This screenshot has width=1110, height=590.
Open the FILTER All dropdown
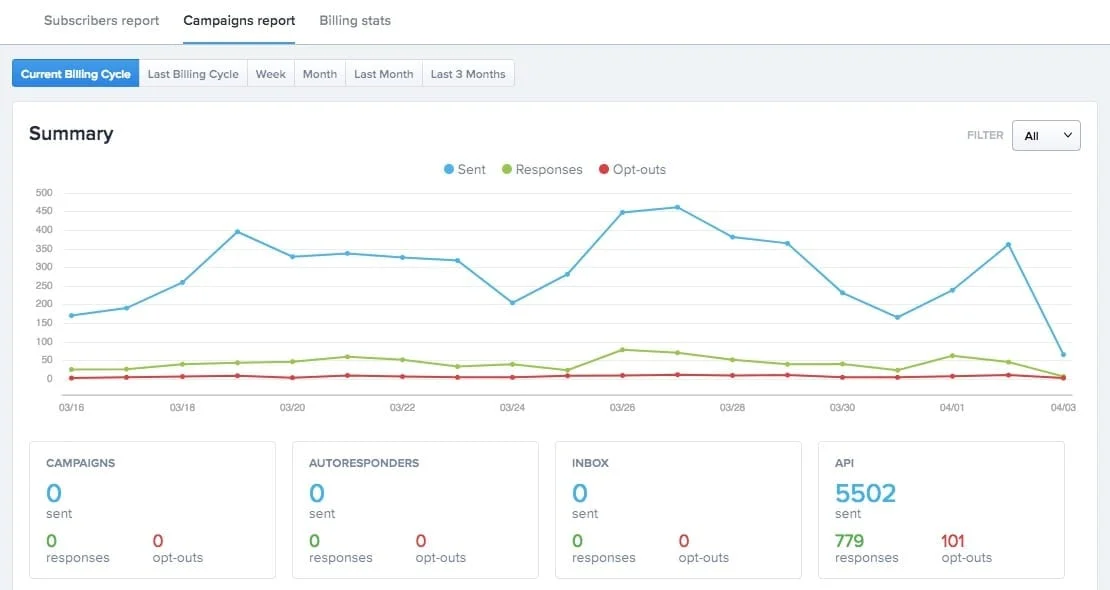pyautogui.click(x=1046, y=135)
